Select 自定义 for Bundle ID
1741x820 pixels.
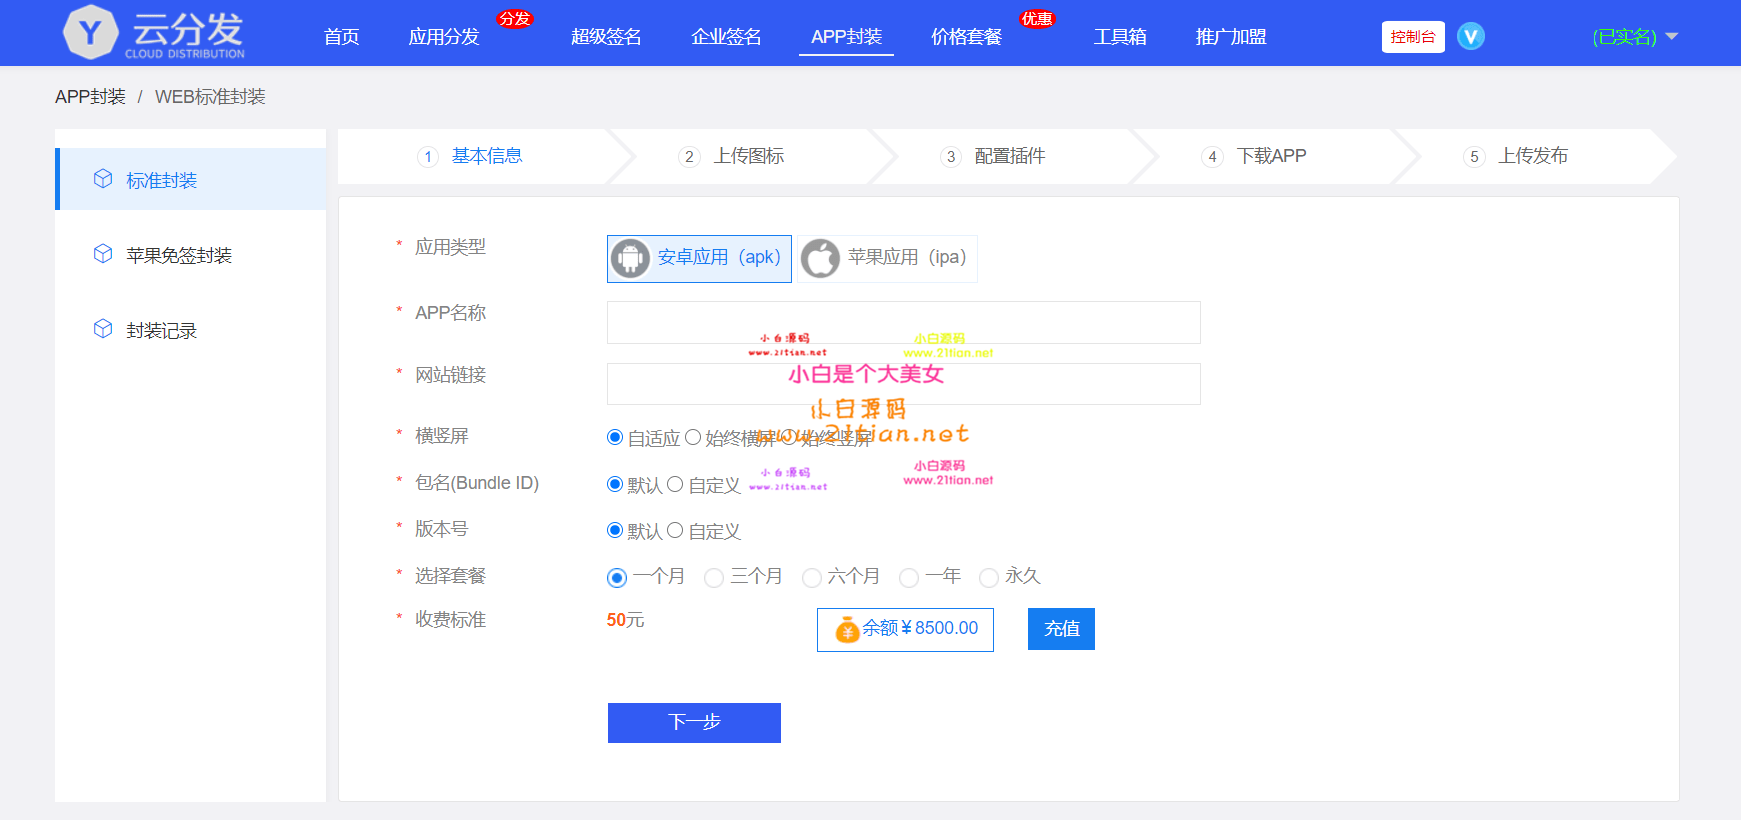point(675,484)
